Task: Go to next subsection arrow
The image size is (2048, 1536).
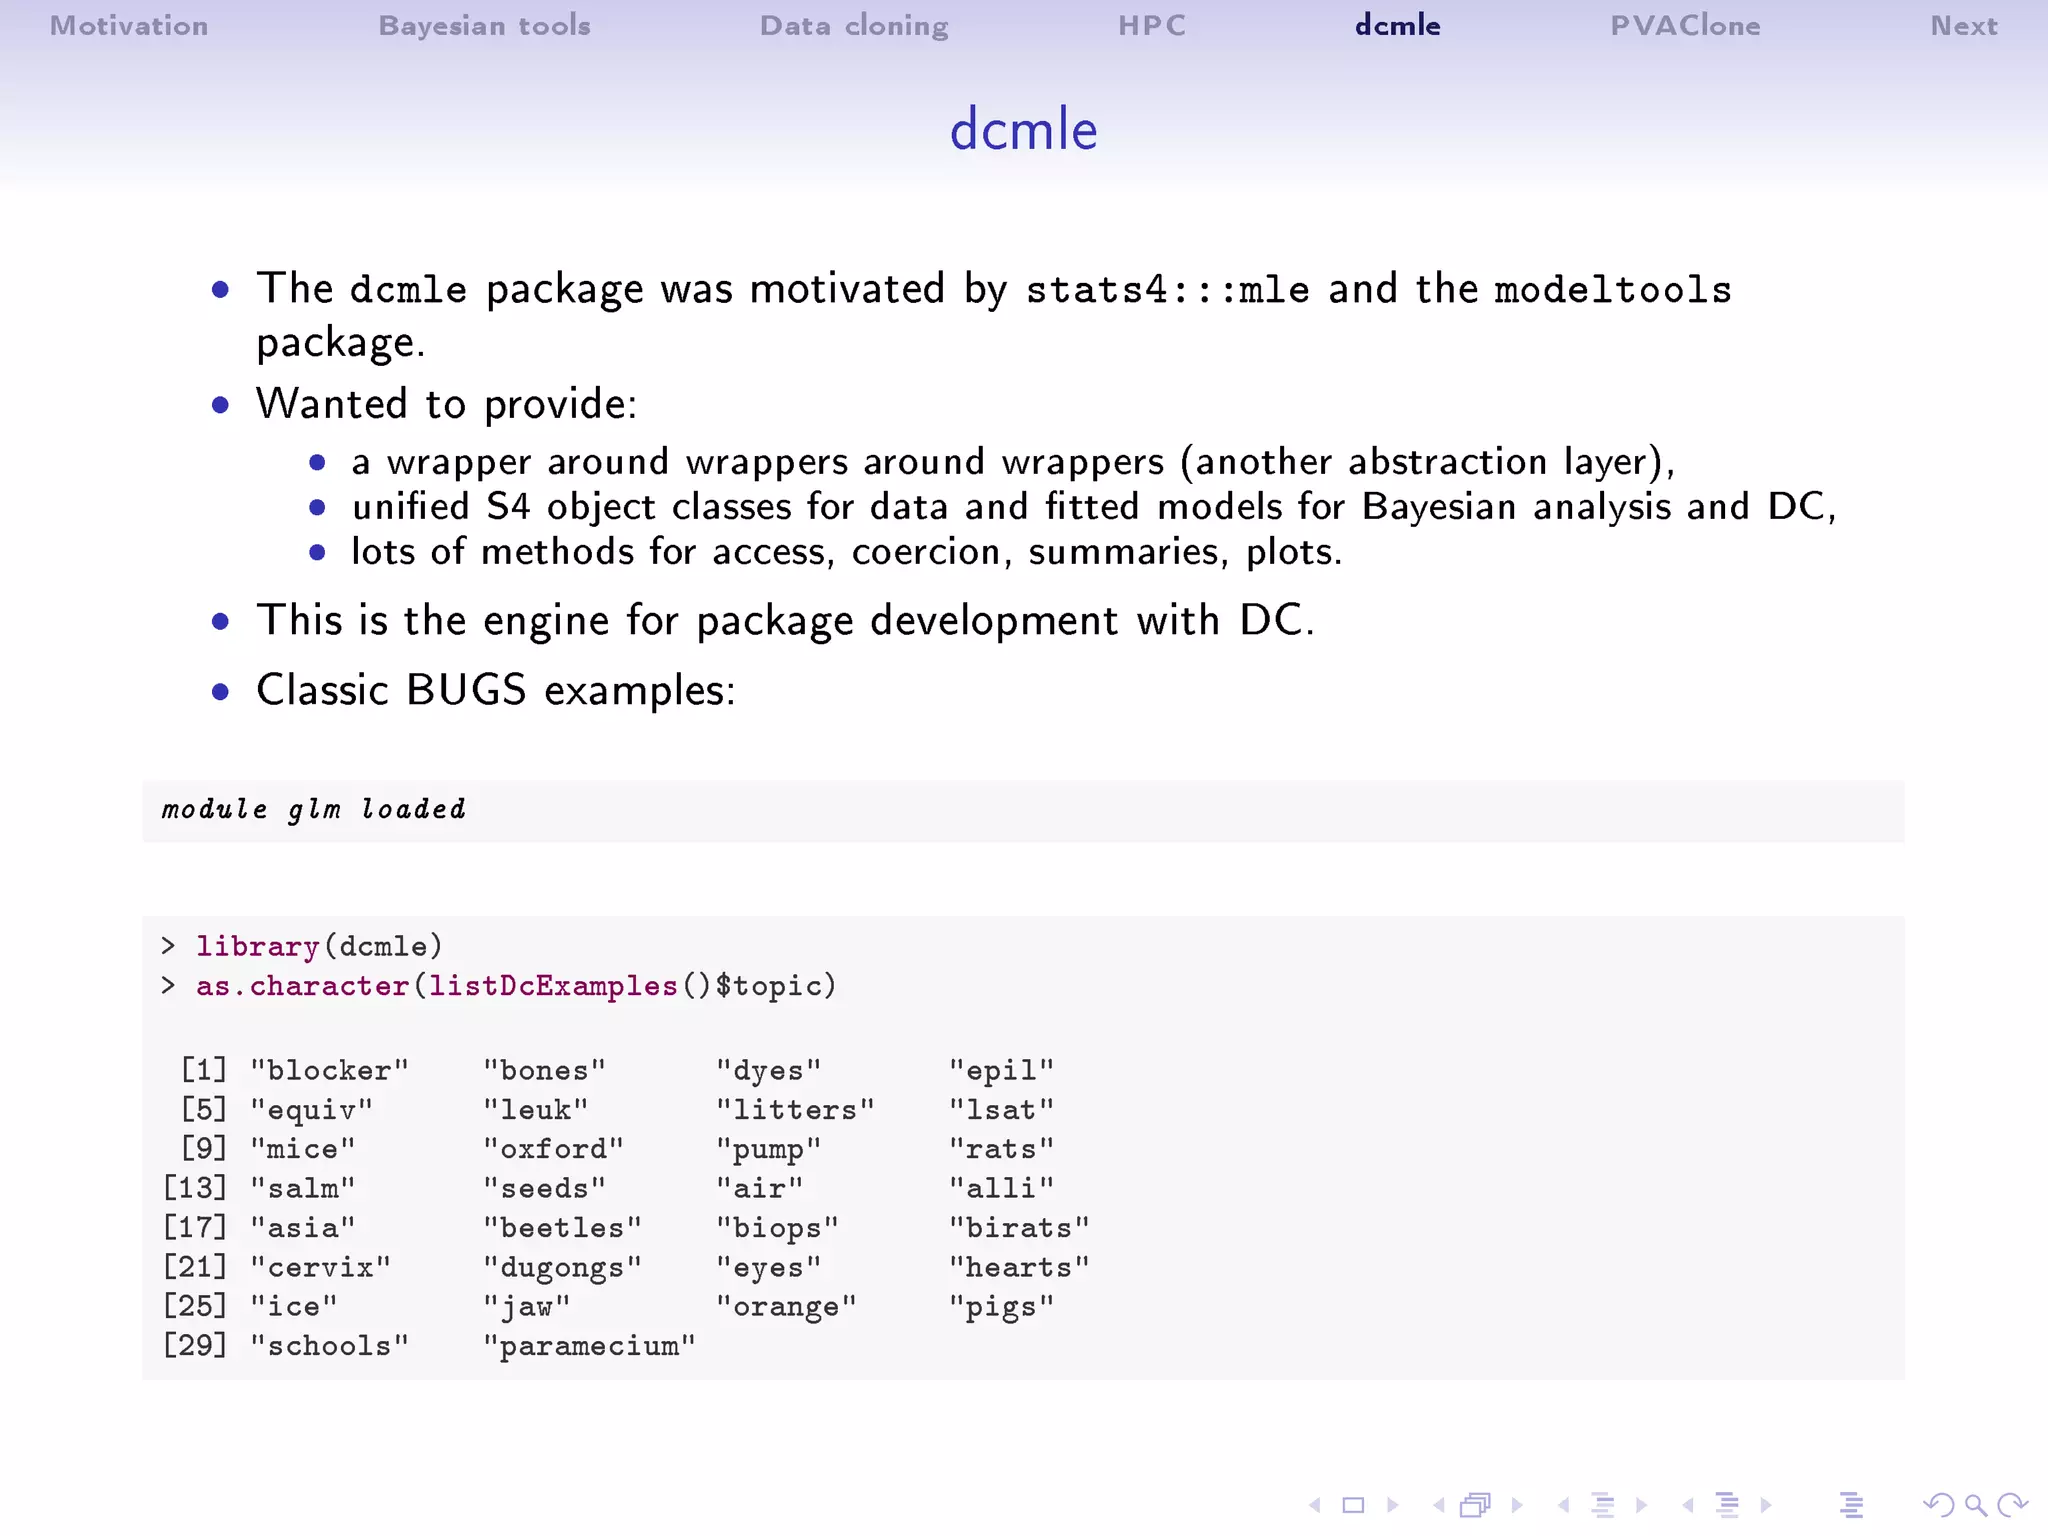Action: [x=1641, y=1504]
